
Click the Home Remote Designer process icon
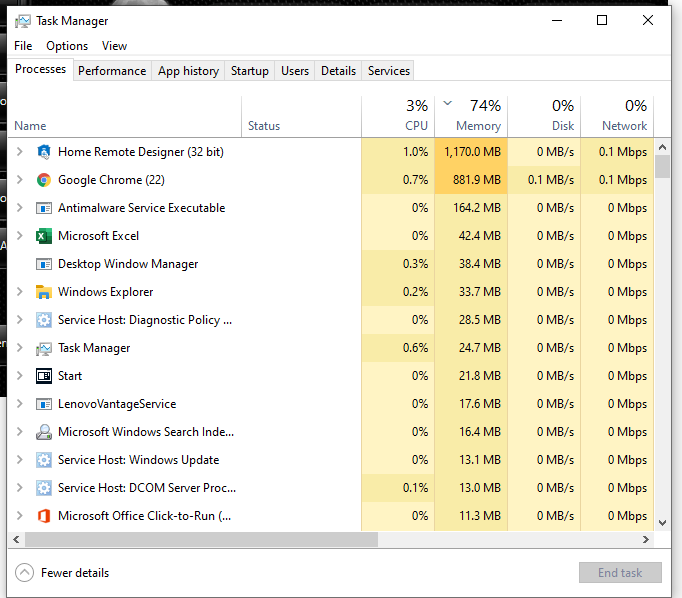(x=43, y=152)
